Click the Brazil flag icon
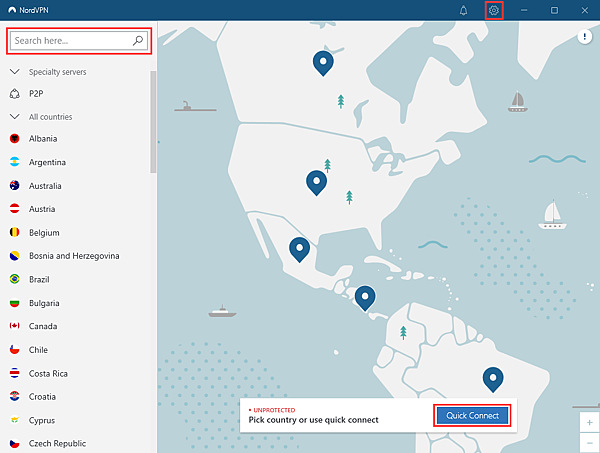Viewport: 600px width, 453px height. tap(15, 279)
